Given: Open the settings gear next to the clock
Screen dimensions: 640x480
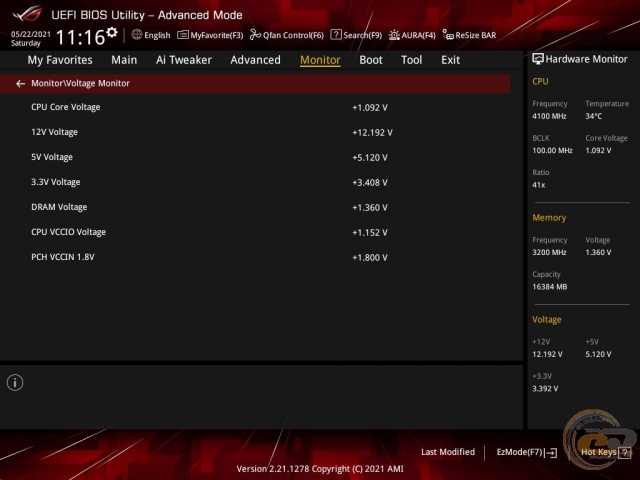Looking at the screenshot, I should tap(112, 32).
